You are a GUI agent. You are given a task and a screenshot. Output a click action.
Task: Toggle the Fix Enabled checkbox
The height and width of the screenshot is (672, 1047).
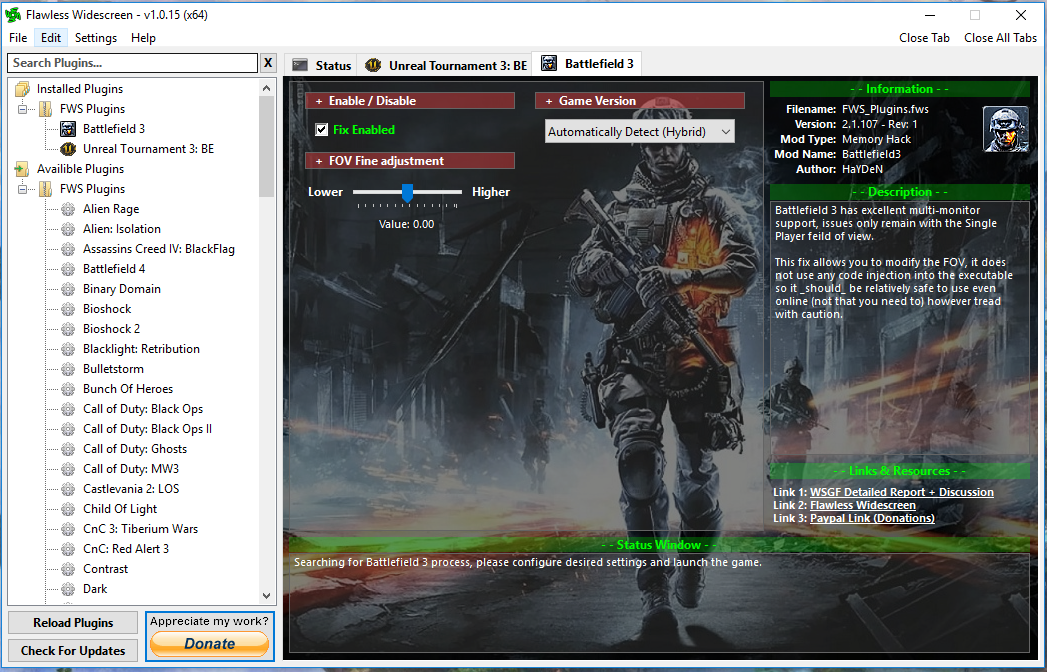pyautogui.click(x=322, y=130)
